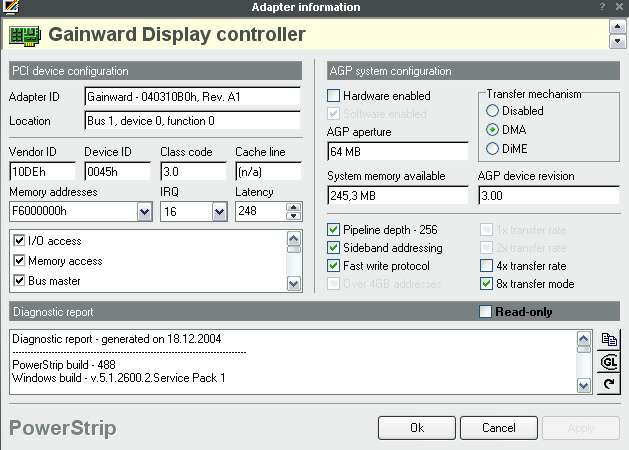Screen dimensions: 629x450
Task: Click the Cache line field
Action: tap(268, 172)
